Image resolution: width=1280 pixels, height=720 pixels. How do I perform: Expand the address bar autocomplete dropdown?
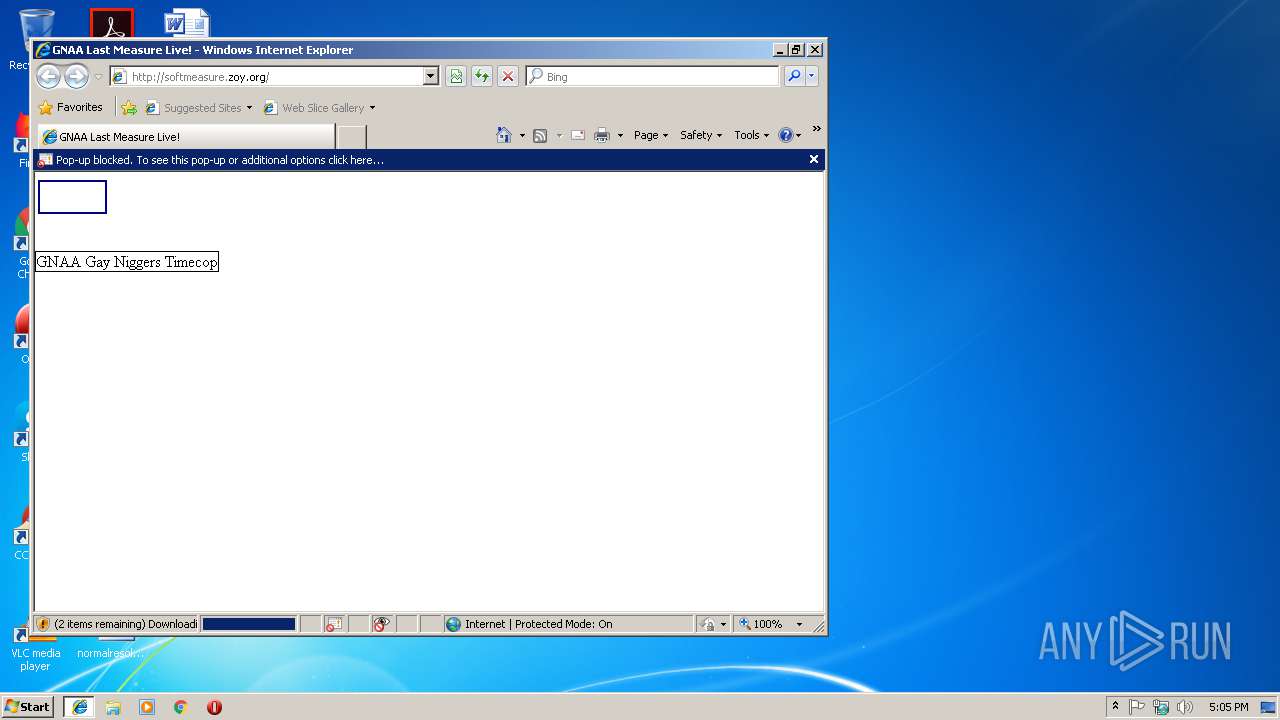pyautogui.click(x=431, y=76)
